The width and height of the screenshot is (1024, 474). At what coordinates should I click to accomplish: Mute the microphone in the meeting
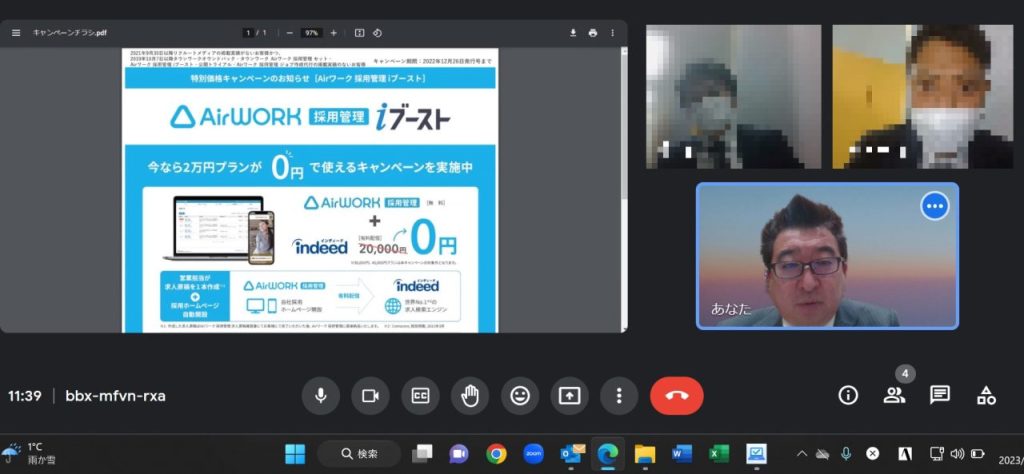[321, 396]
